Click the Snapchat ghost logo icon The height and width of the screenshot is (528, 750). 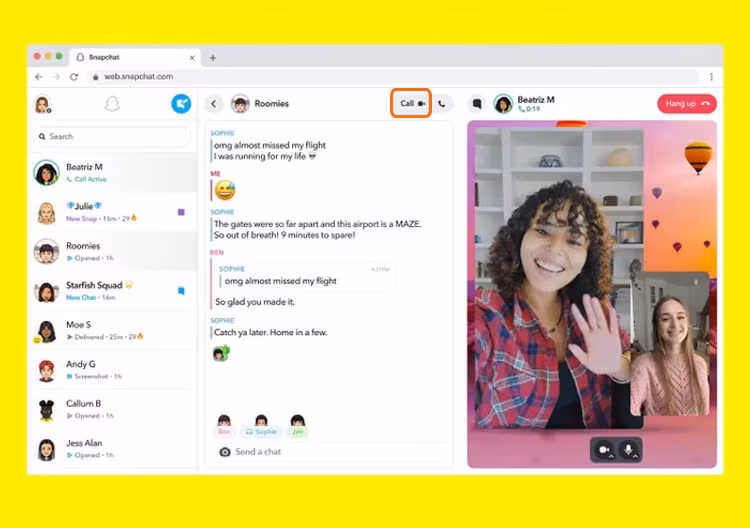(112, 104)
